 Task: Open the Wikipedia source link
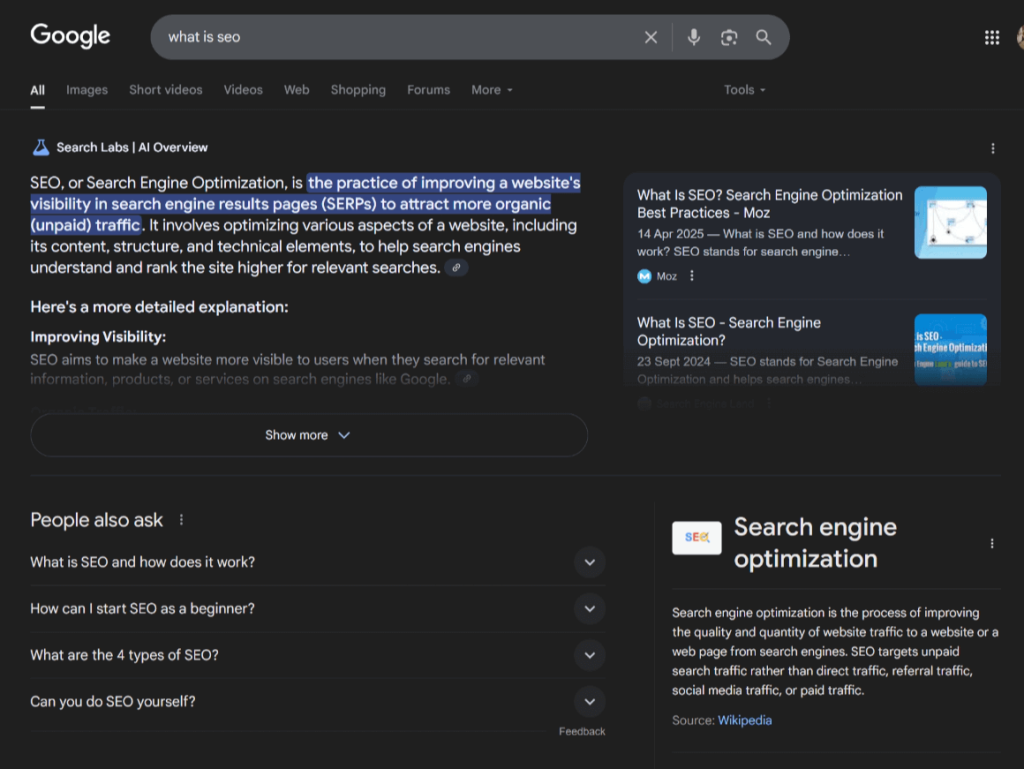pos(744,720)
